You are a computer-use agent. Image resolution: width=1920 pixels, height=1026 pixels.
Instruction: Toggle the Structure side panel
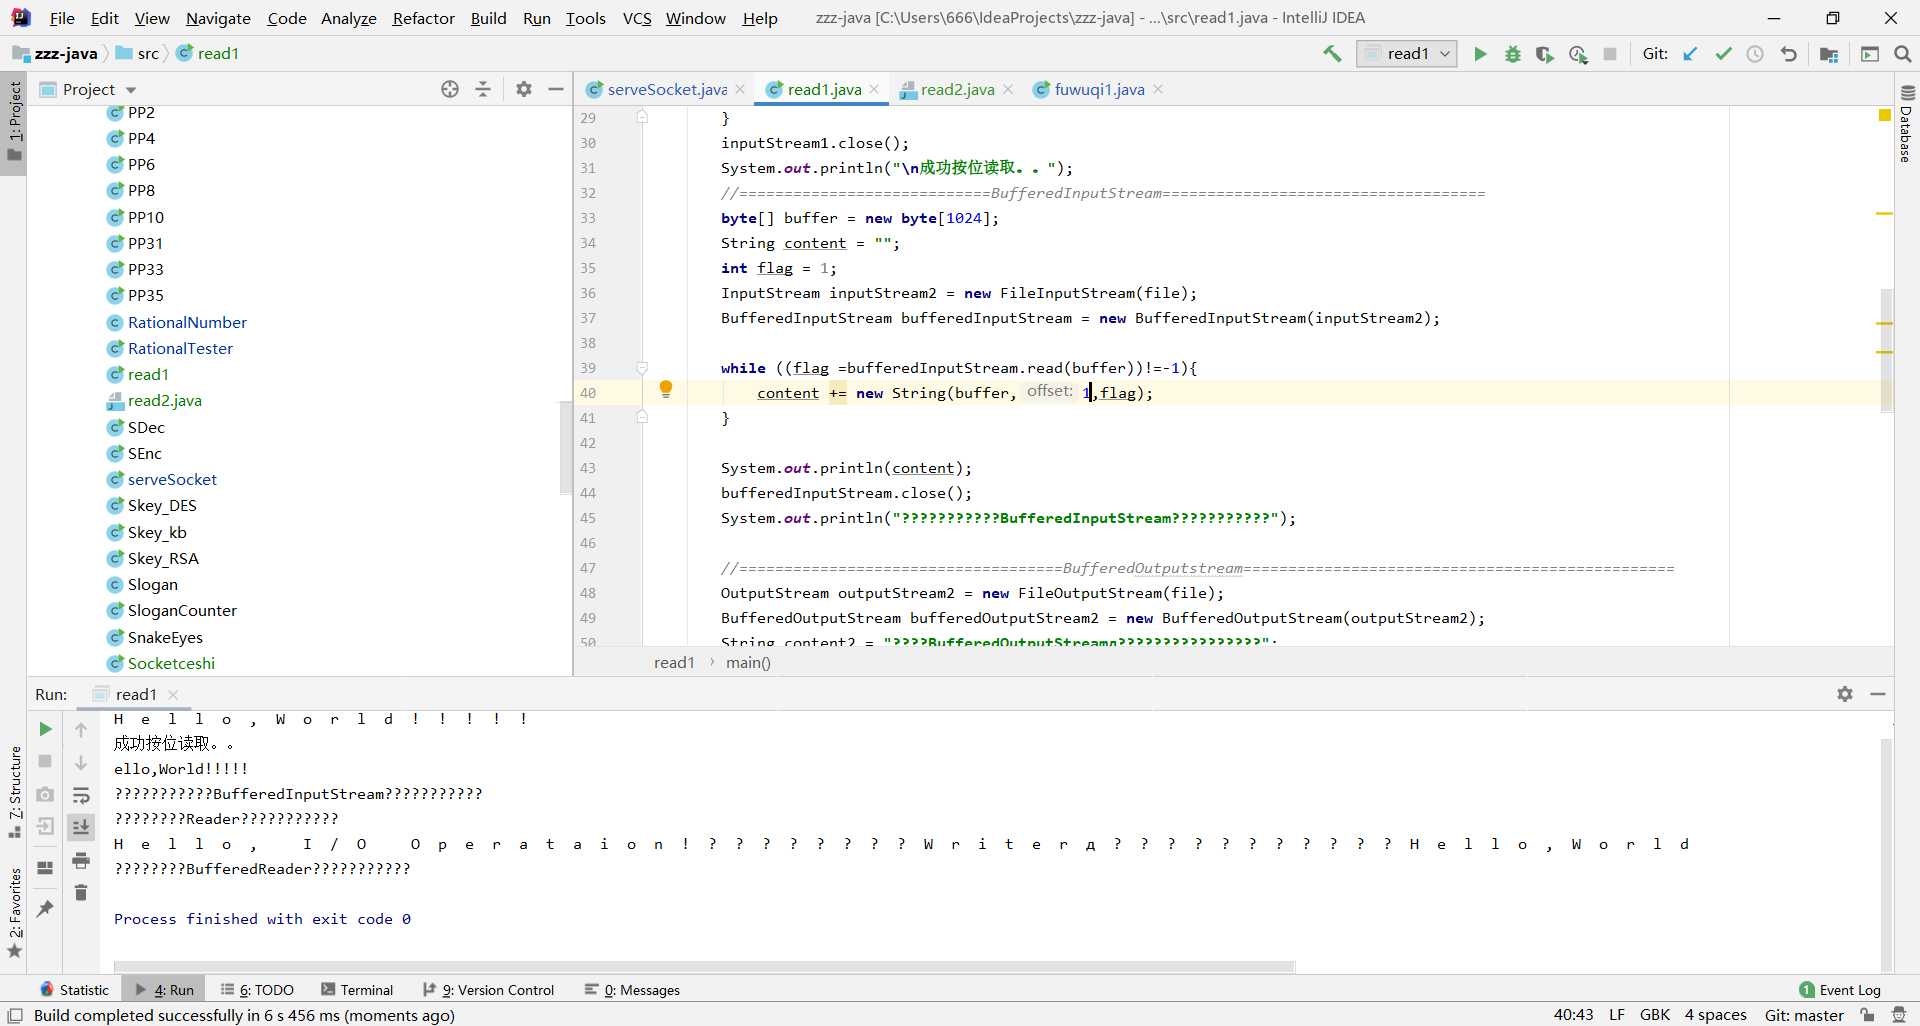click(x=14, y=792)
